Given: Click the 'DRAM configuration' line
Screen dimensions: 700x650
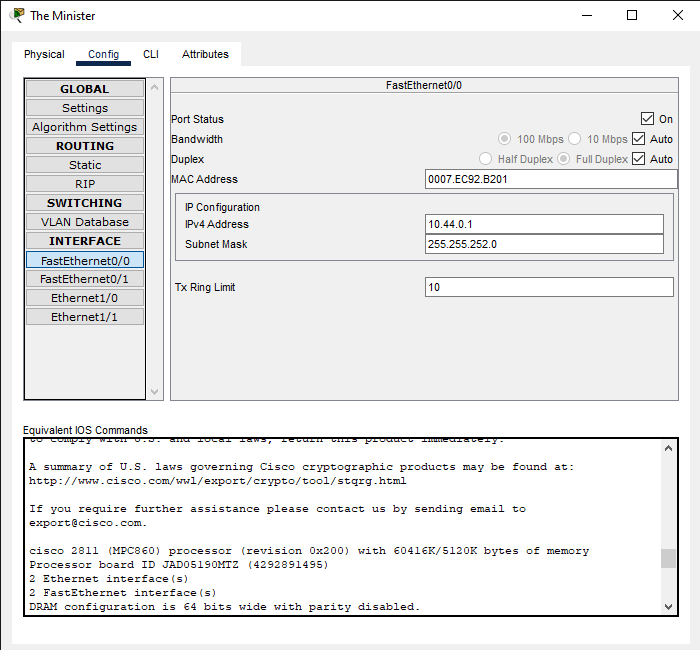Looking at the screenshot, I should click(225, 607).
